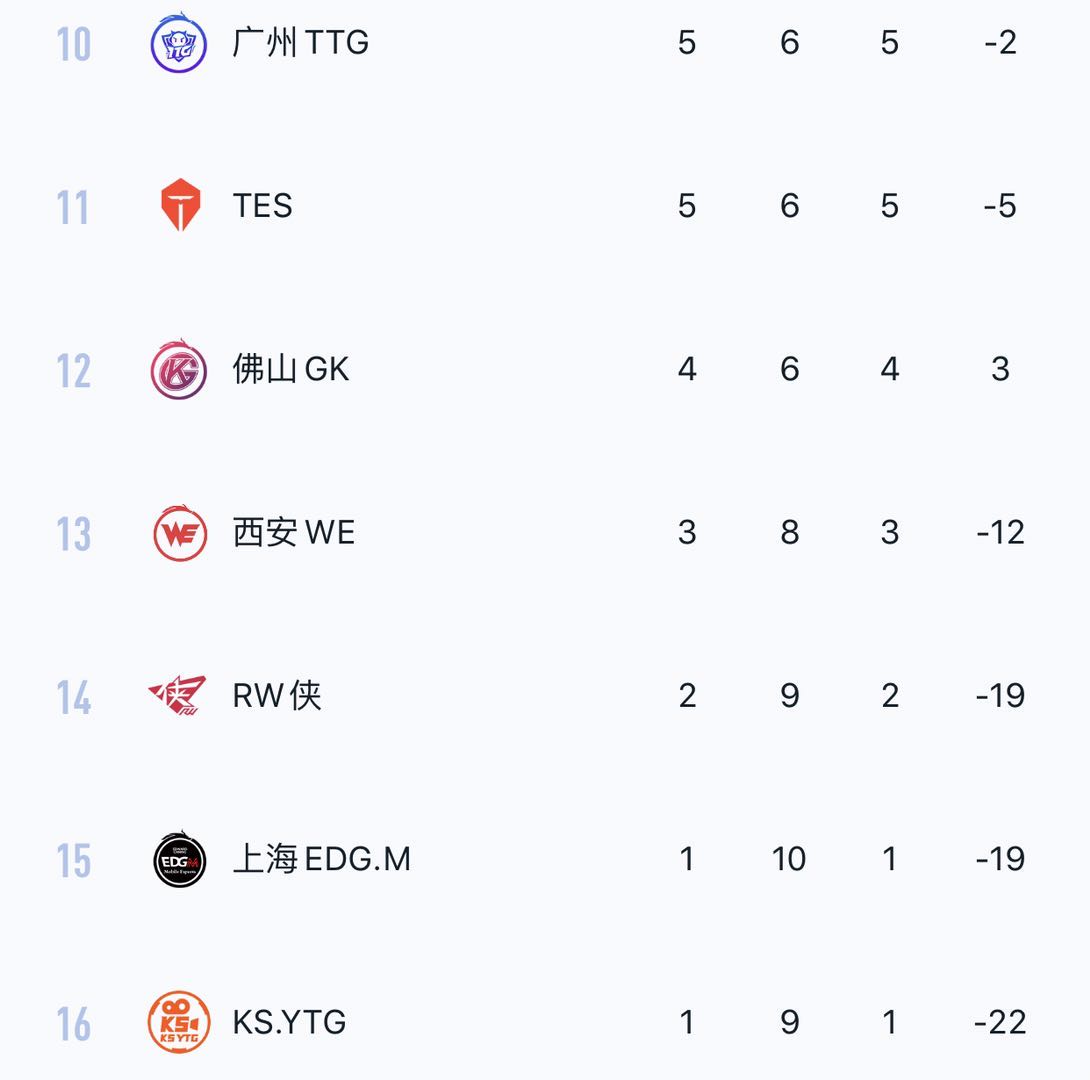Select the TES team name

(x=262, y=206)
